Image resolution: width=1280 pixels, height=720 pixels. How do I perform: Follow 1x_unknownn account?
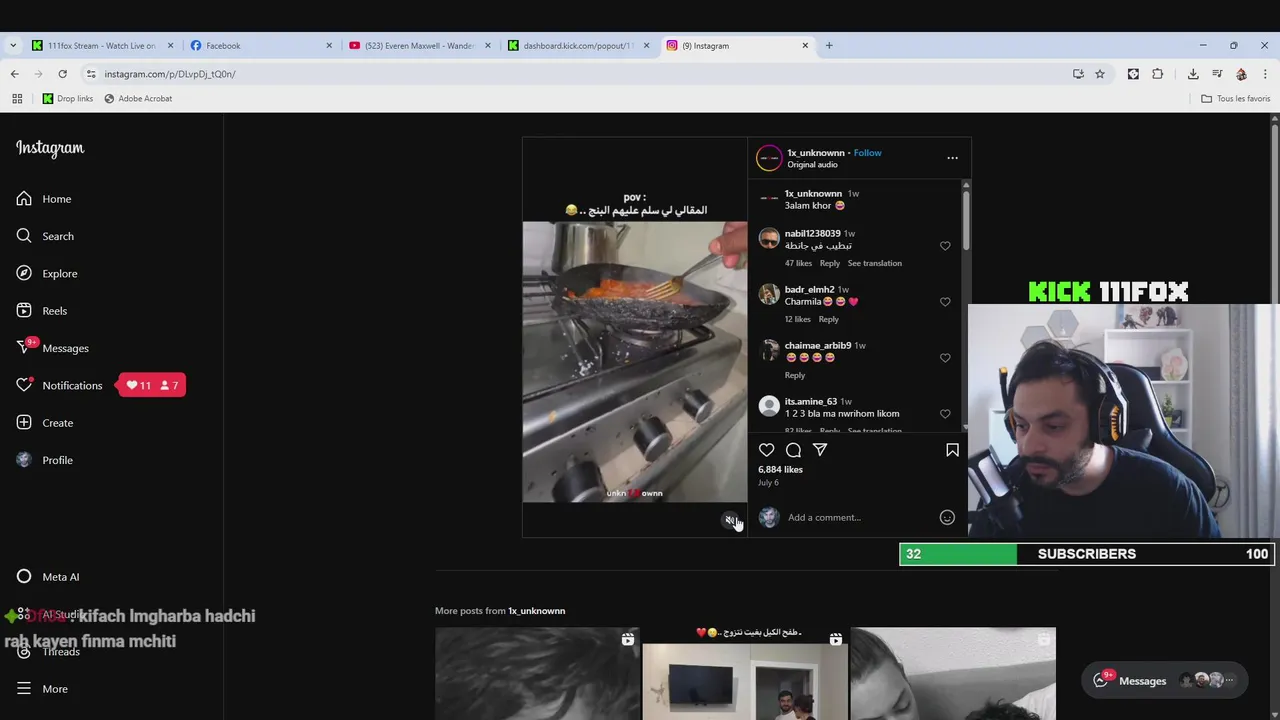(x=867, y=153)
